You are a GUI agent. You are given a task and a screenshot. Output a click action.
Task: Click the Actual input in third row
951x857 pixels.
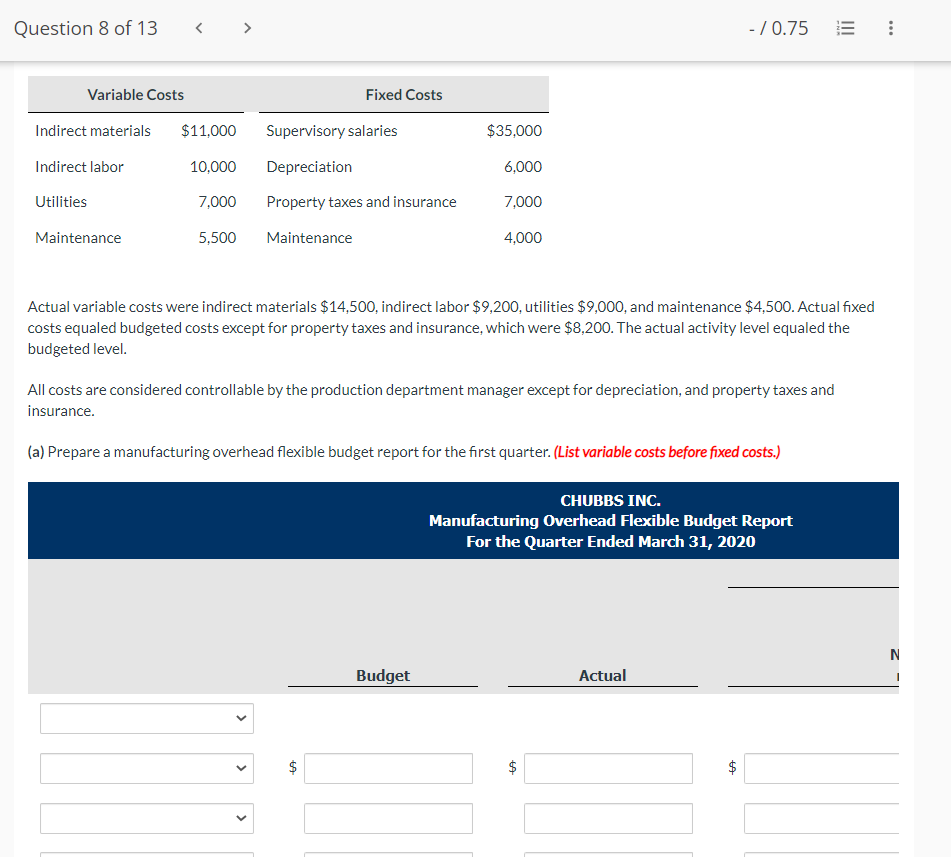tap(608, 819)
